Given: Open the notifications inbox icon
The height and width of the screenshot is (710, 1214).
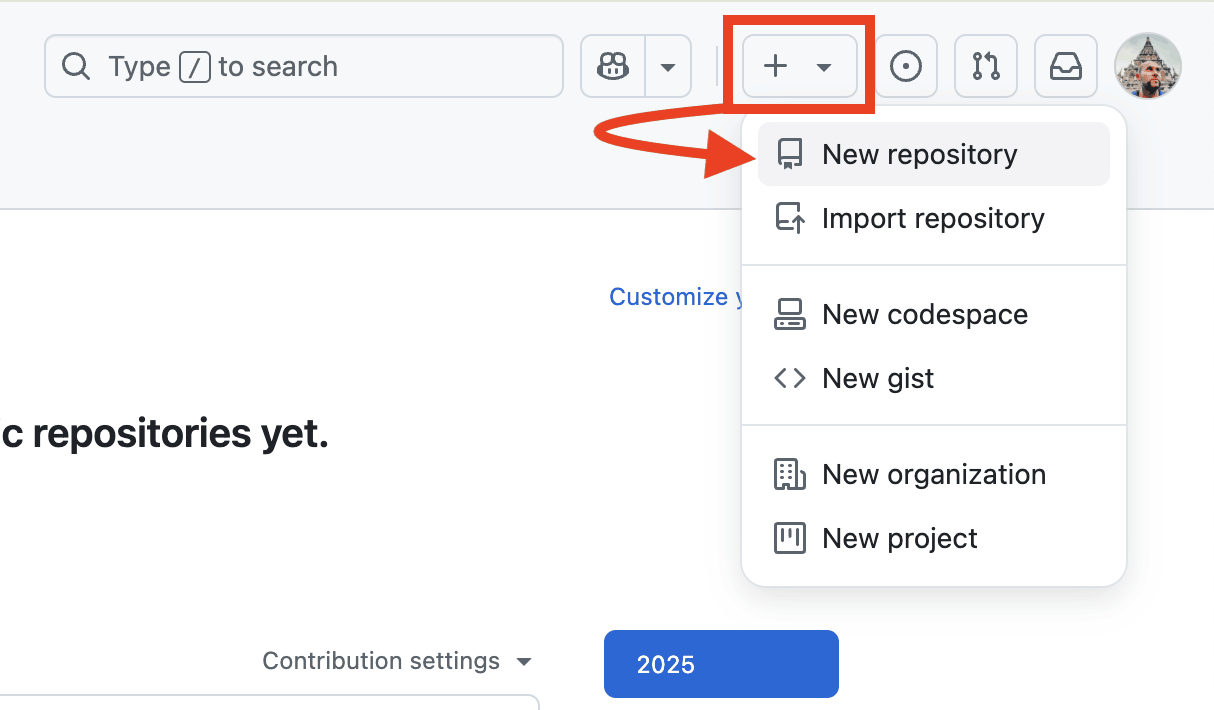Looking at the screenshot, I should 1065,66.
